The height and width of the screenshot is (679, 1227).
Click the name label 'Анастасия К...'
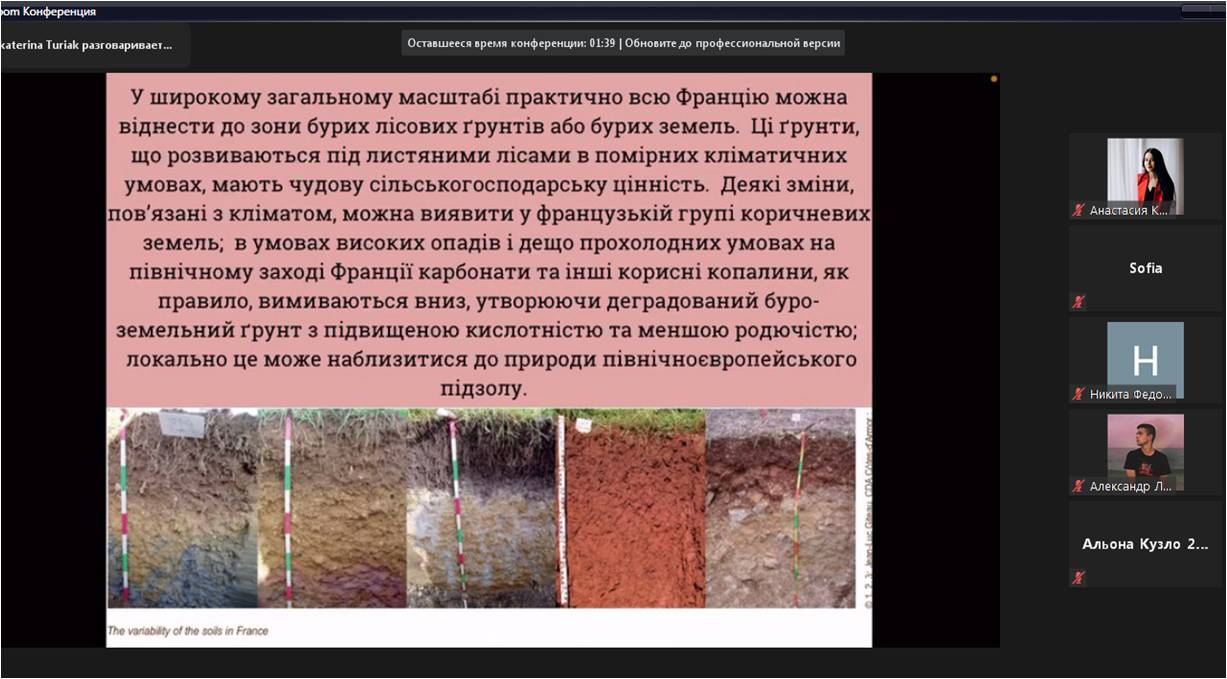1128,210
